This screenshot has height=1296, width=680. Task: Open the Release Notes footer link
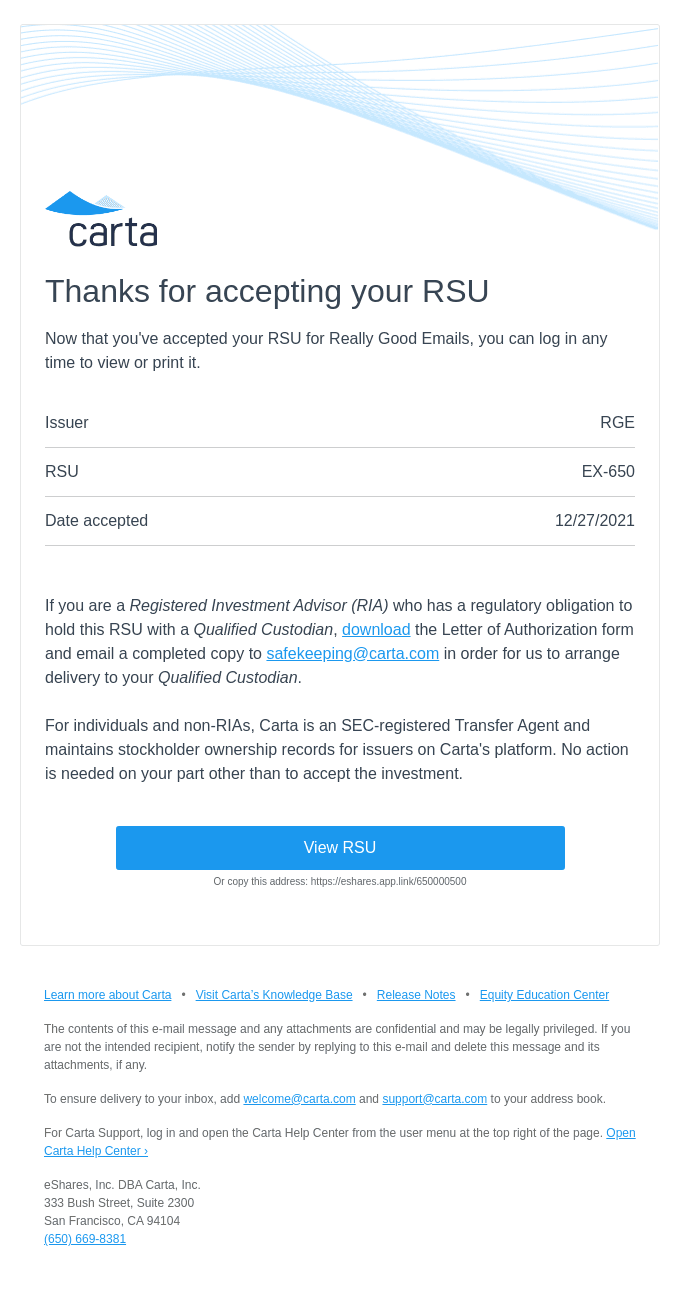[416, 995]
